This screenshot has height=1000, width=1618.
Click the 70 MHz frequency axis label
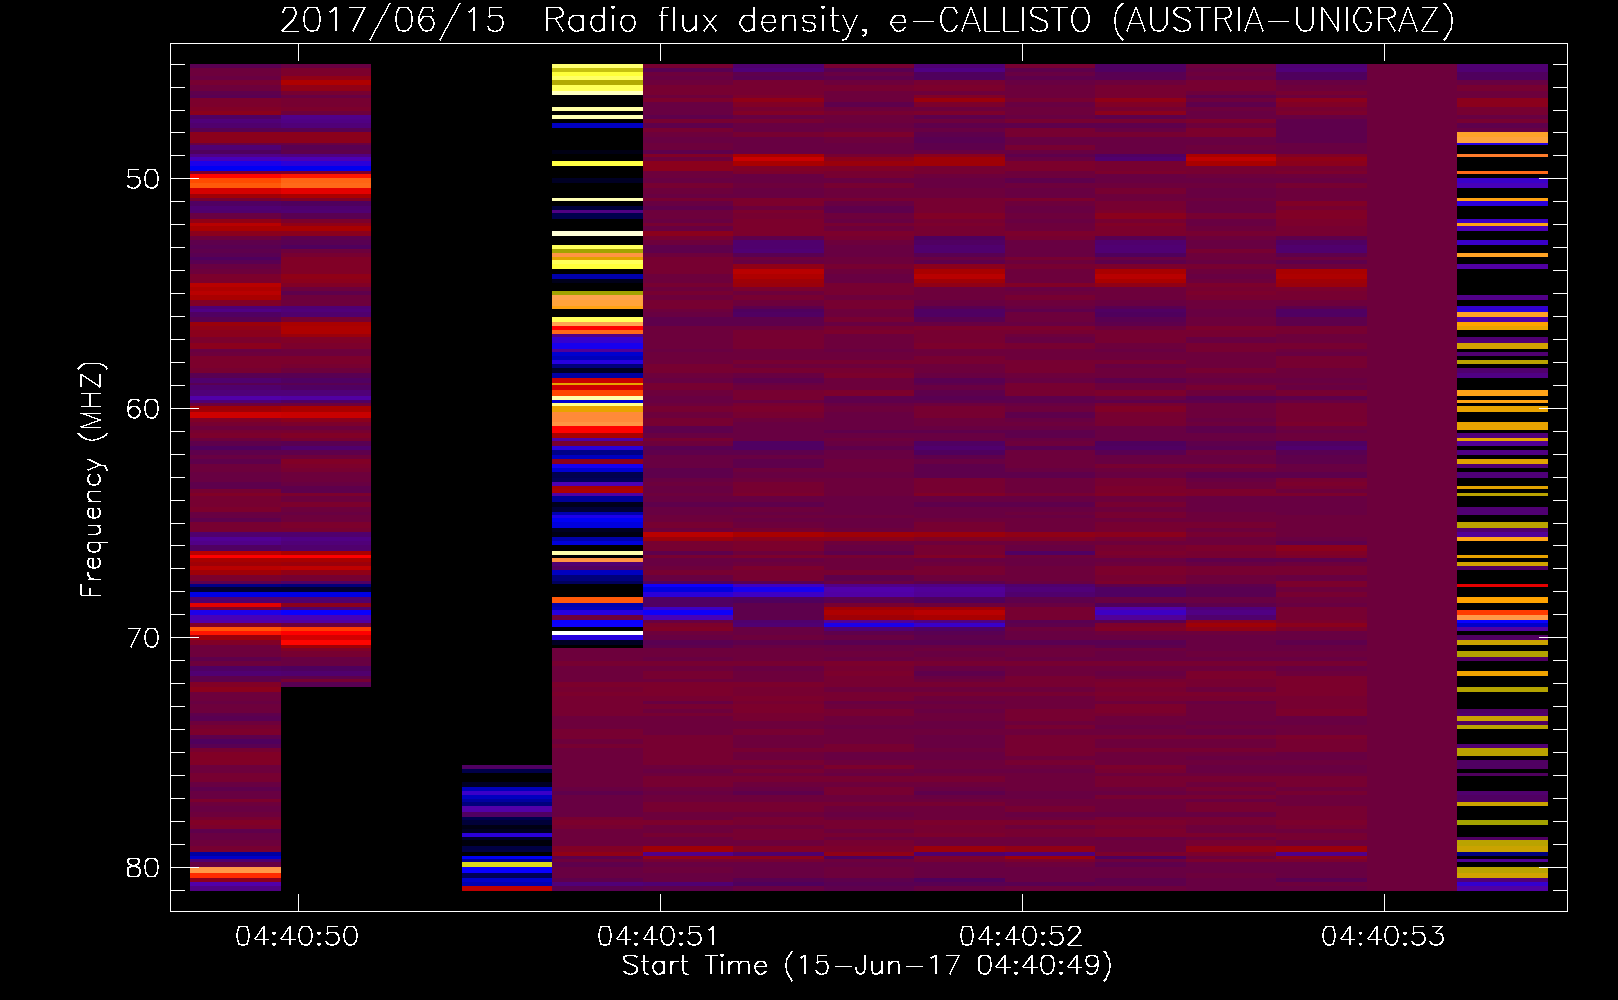143,638
